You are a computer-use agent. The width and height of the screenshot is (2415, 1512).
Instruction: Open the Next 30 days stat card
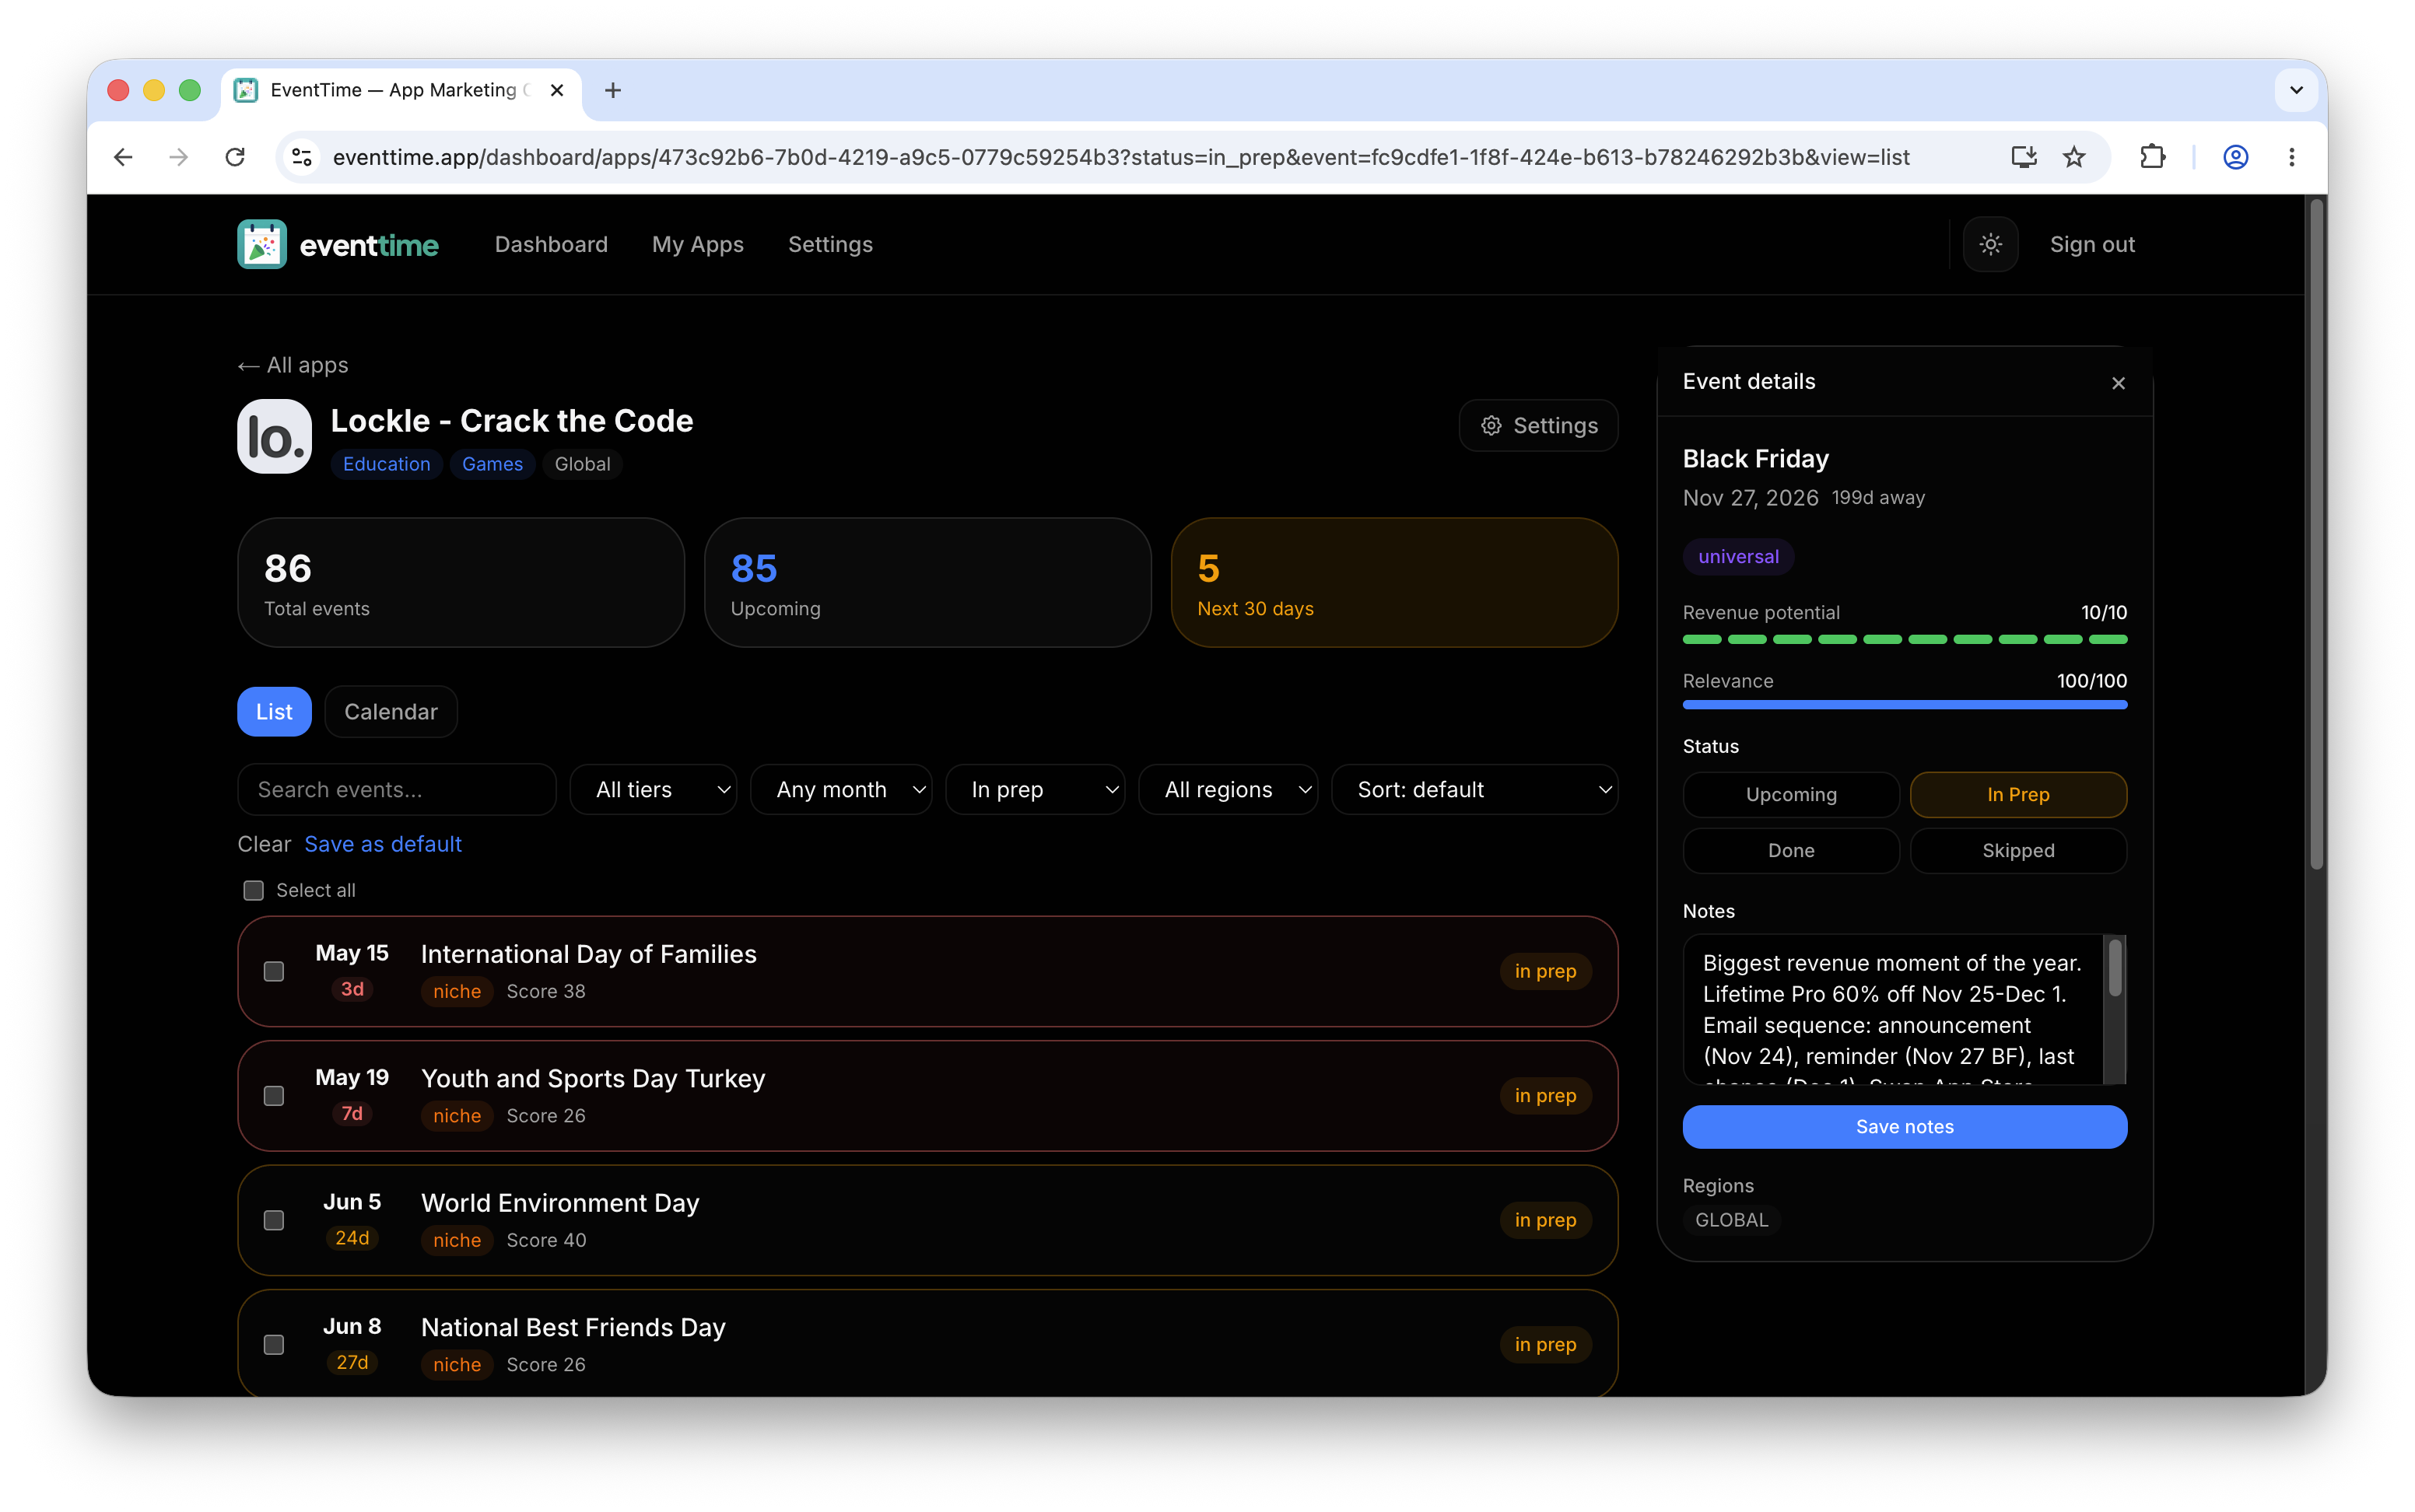1394,583
